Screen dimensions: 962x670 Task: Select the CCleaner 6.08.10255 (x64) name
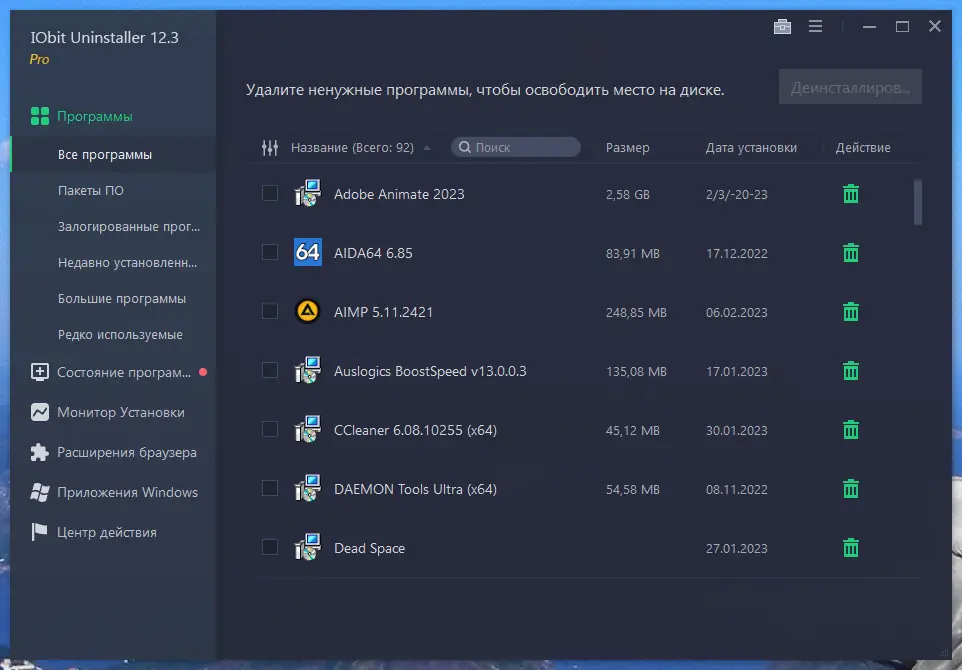point(415,430)
